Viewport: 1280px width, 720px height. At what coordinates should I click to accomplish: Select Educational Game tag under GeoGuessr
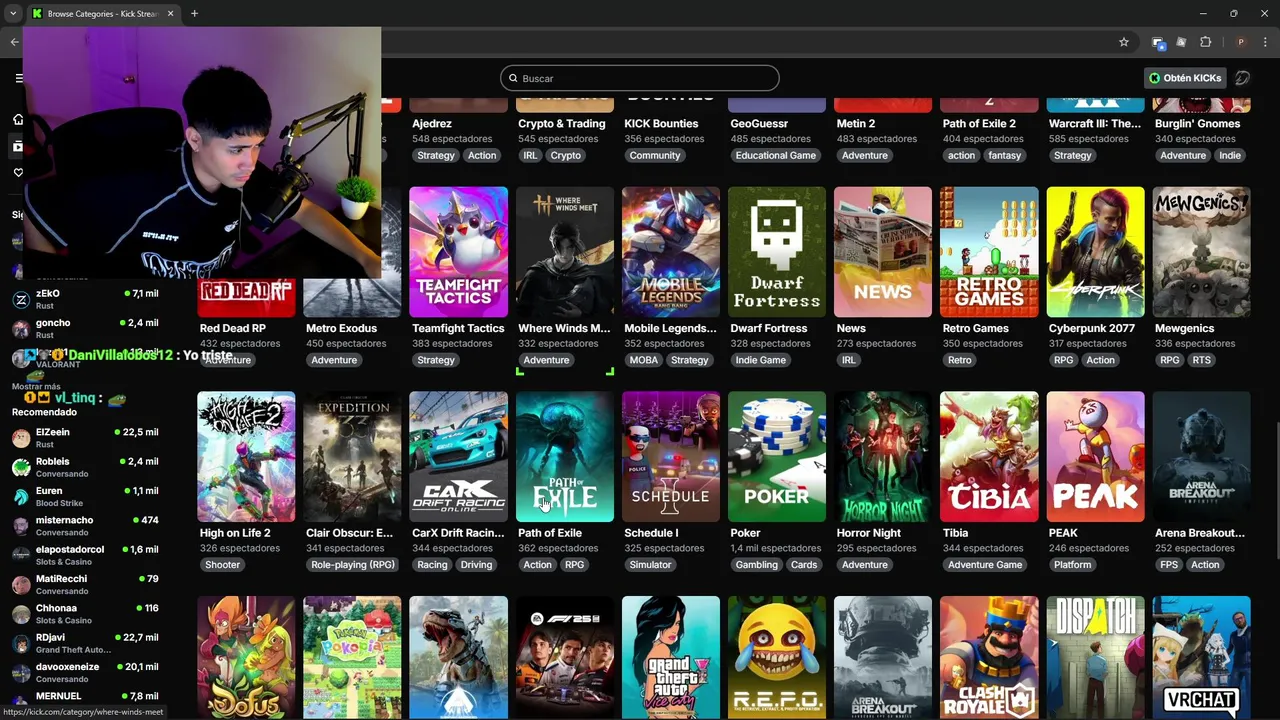[x=776, y=155]
